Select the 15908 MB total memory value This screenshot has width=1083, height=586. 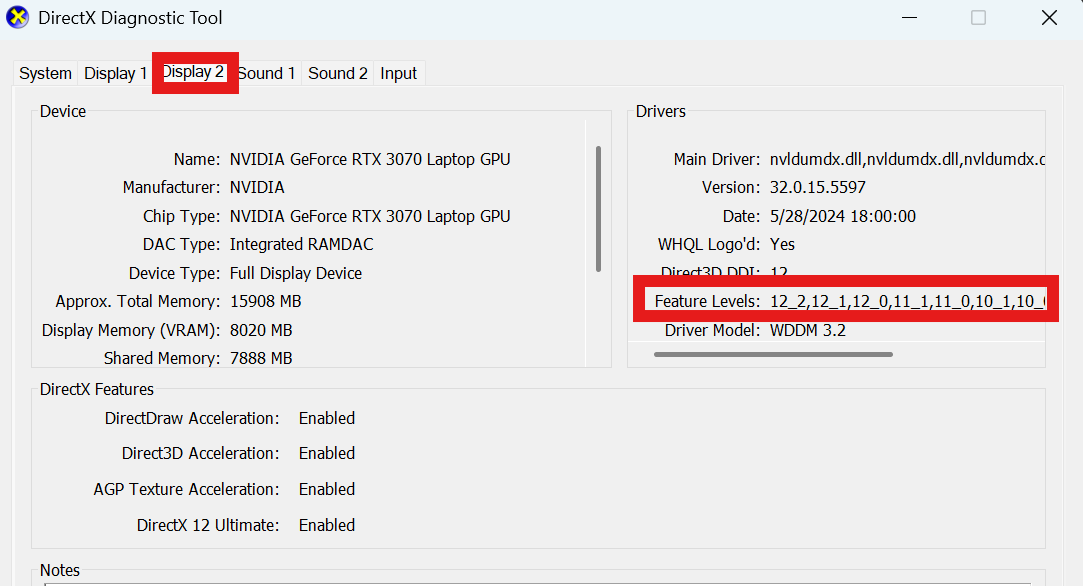[x=265, y=302]
